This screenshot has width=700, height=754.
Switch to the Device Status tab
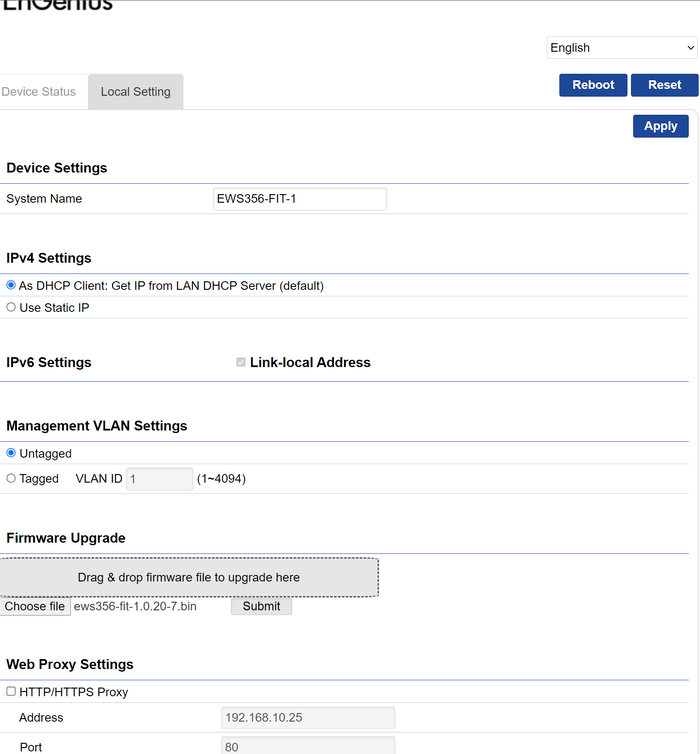click(x=39, y=92)
